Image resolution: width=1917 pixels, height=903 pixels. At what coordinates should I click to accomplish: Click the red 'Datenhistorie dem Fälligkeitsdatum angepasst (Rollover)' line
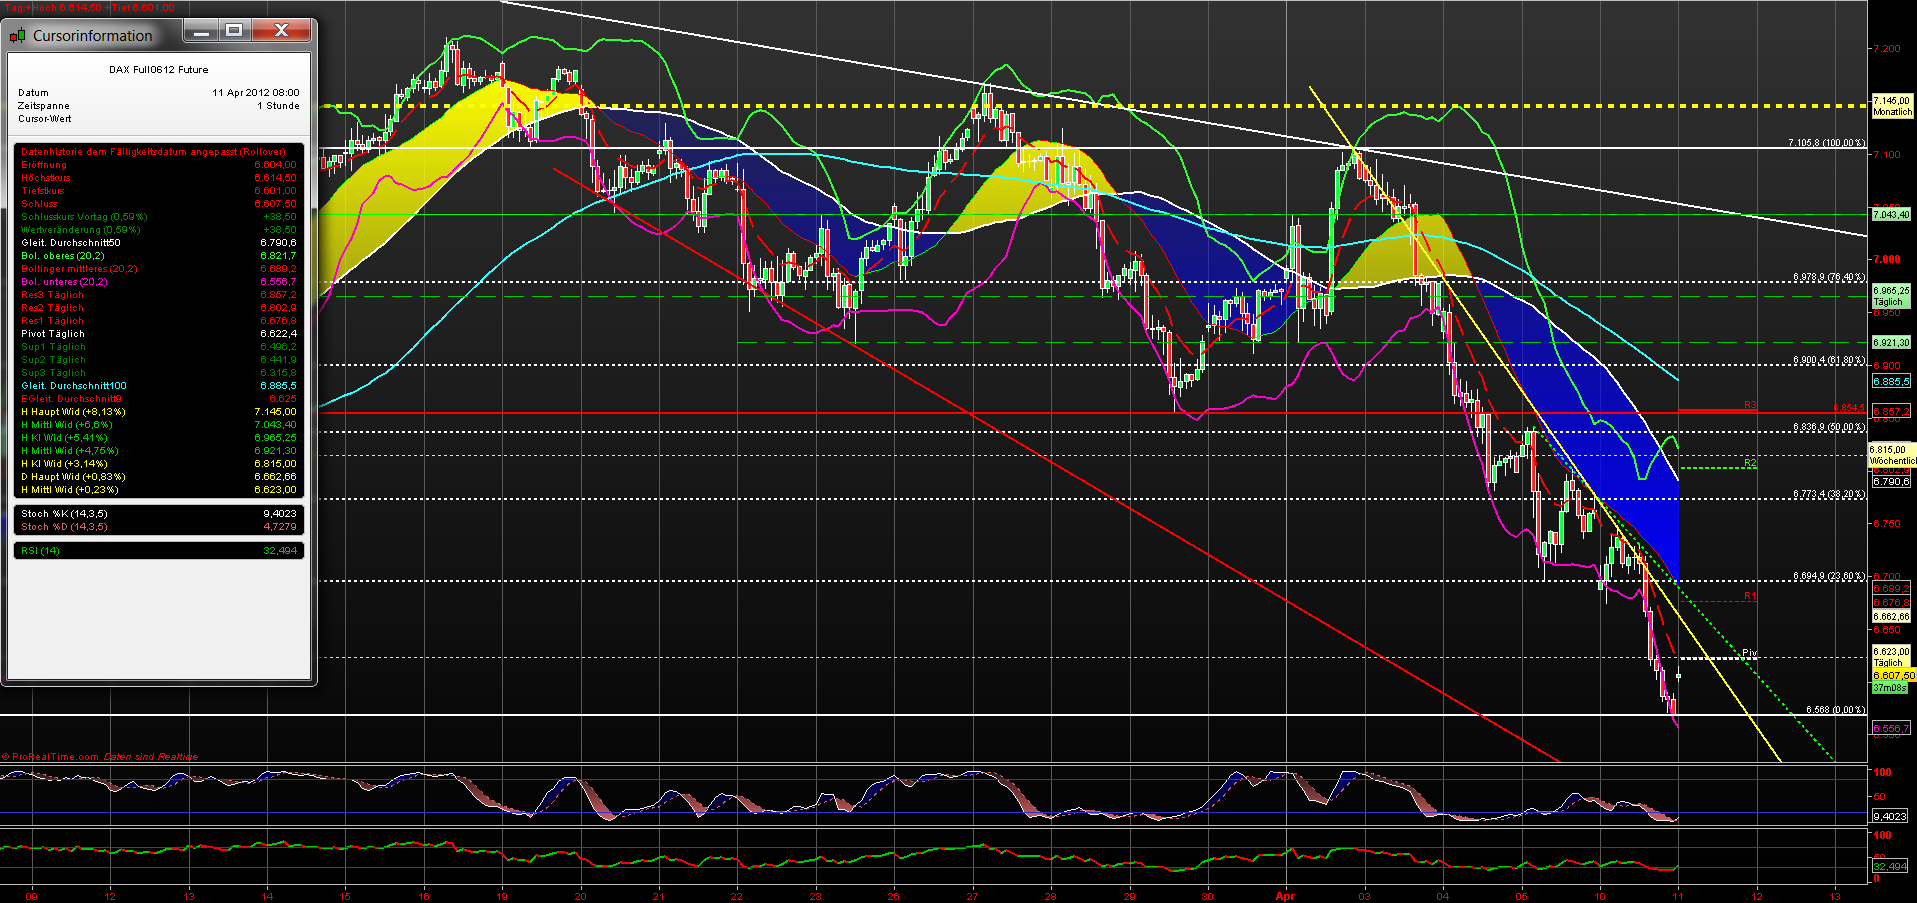pyautogui.click(x=153, y=152)
